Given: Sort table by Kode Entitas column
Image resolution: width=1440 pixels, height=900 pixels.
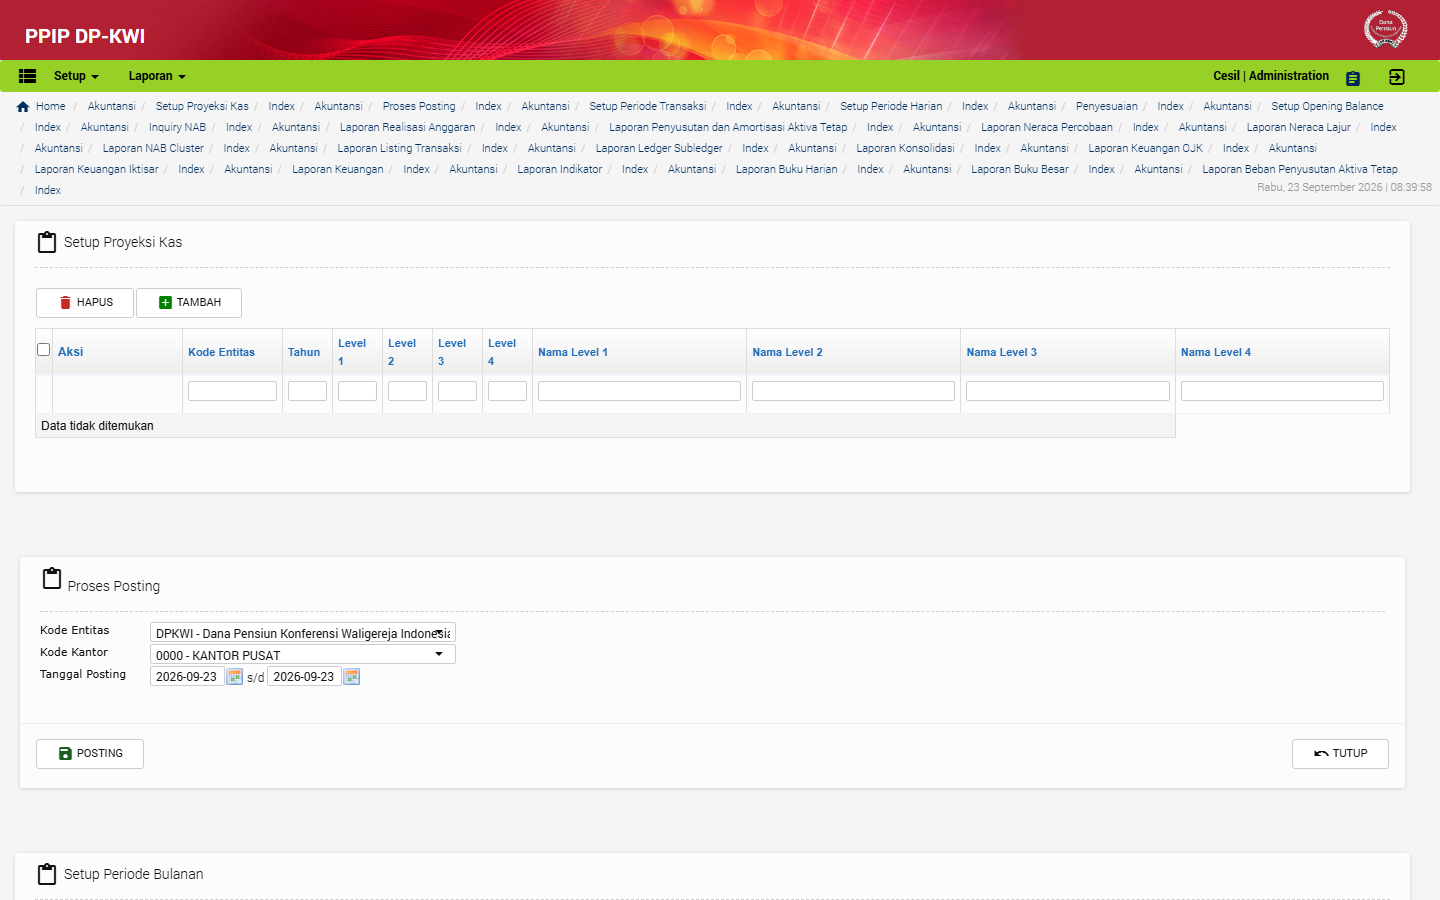Looking at the screenshot, I should pyautogui.click(x=221, y=352).
